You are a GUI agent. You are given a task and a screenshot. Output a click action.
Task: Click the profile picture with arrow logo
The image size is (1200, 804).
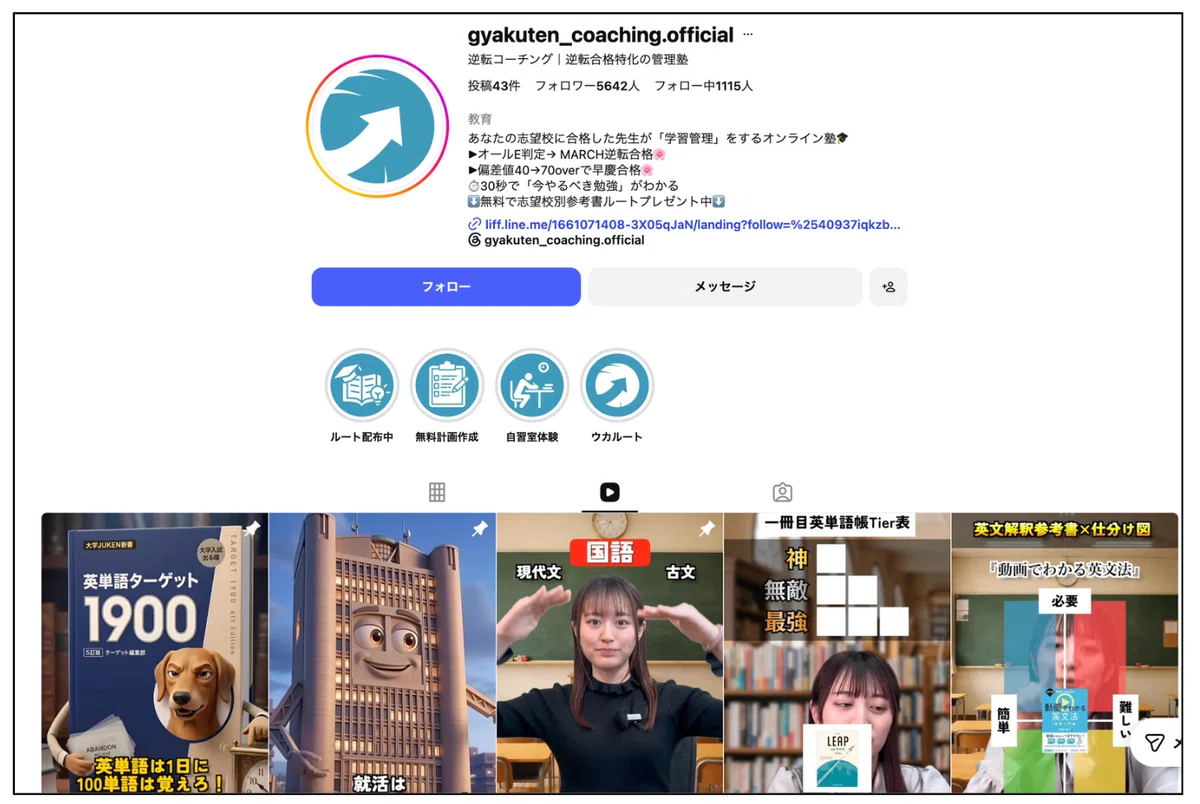point(377,127)
